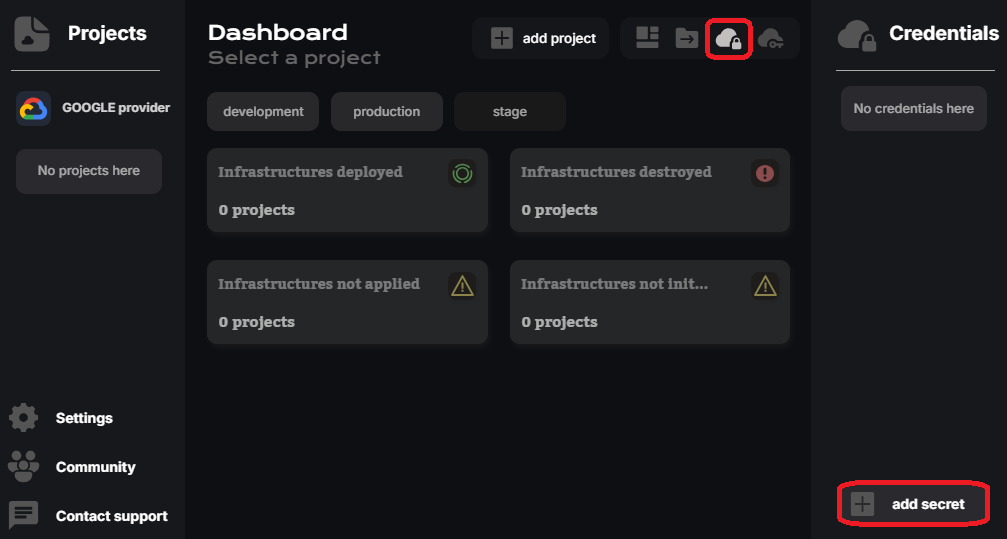Click warning icon on not initialized card

[765, 285]
